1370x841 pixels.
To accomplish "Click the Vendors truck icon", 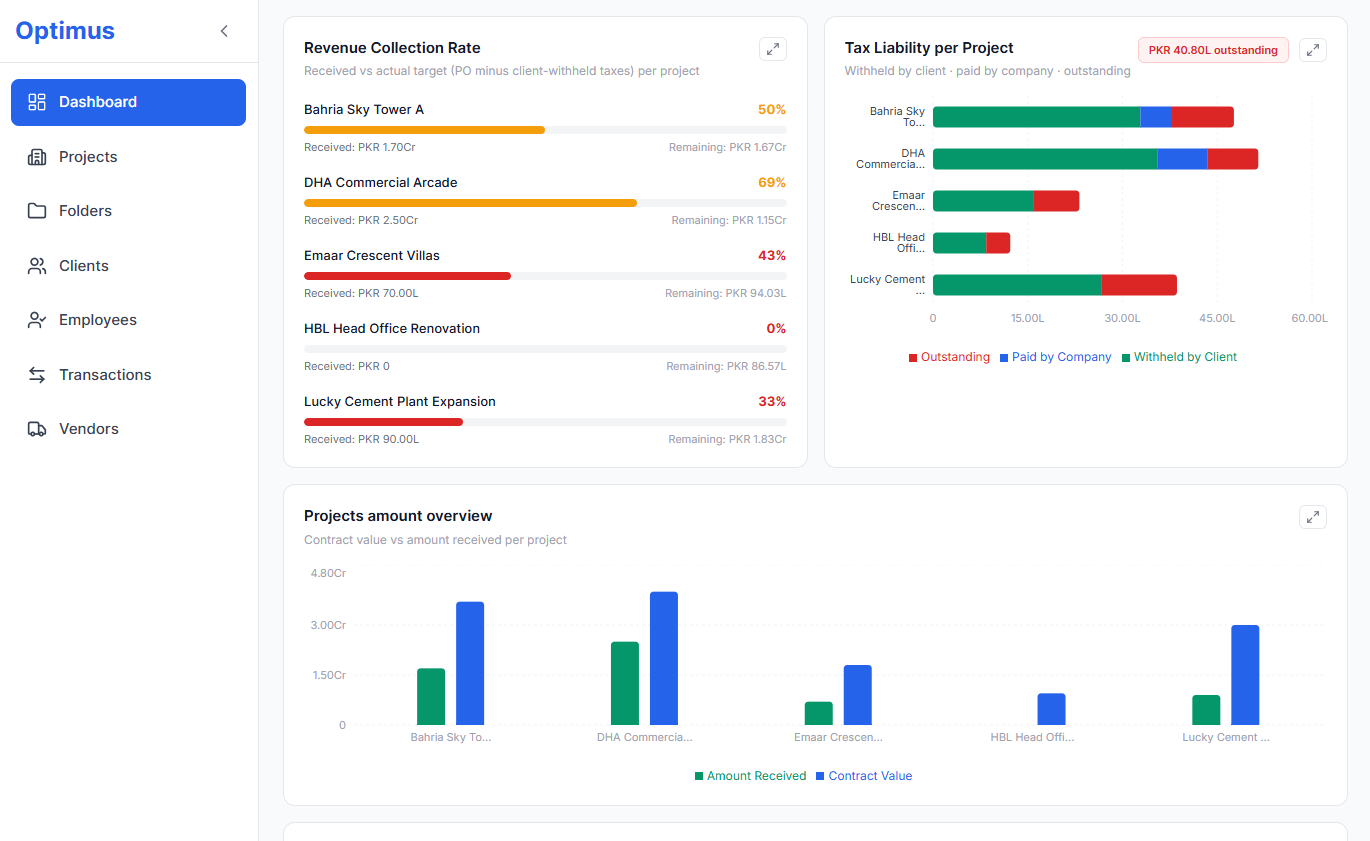I will tap(37, 429).
